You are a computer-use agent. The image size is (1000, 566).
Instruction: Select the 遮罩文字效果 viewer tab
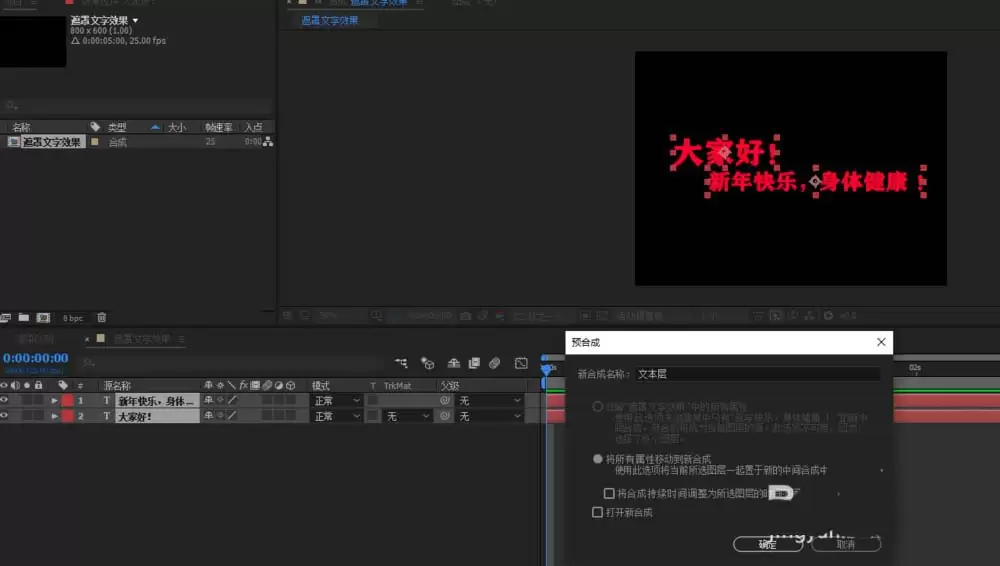330,20
